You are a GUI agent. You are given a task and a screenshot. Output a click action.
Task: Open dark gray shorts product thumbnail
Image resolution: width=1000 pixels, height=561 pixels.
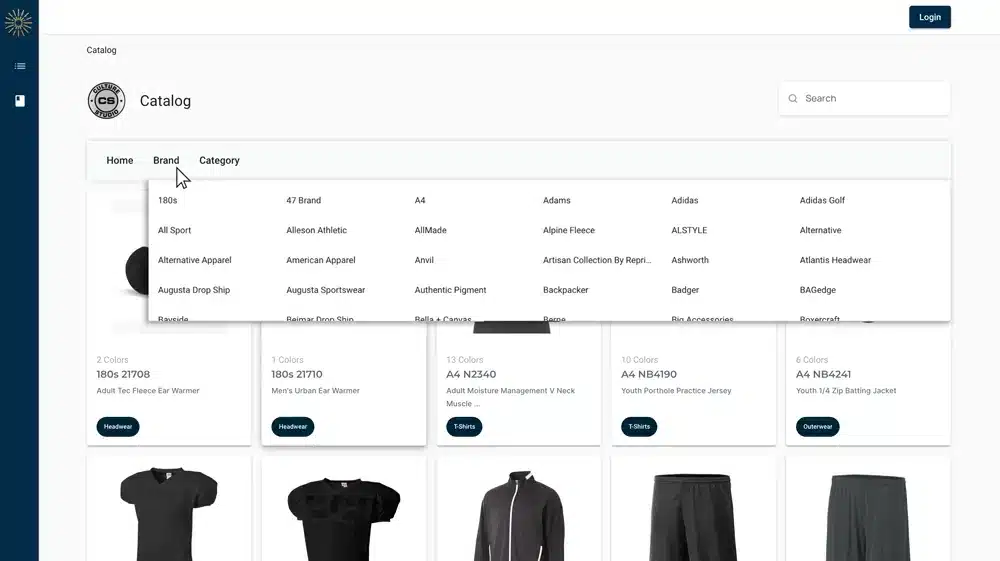[867, 518]
